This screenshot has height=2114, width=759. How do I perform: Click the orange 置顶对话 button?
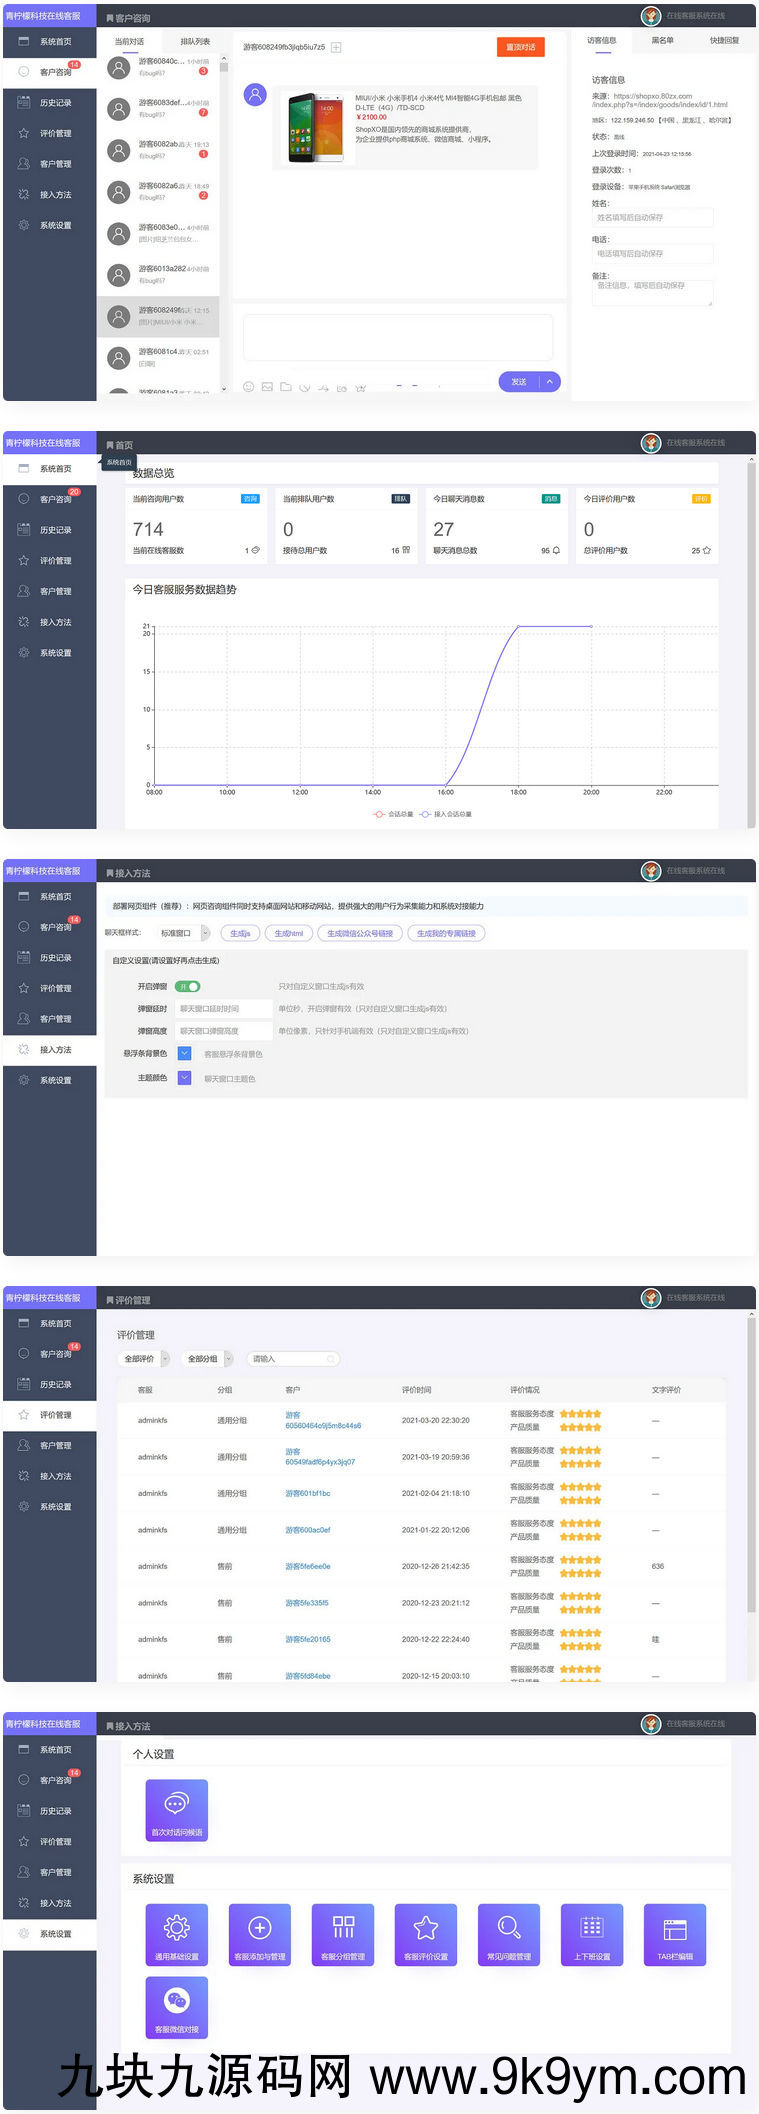[520, 47]
